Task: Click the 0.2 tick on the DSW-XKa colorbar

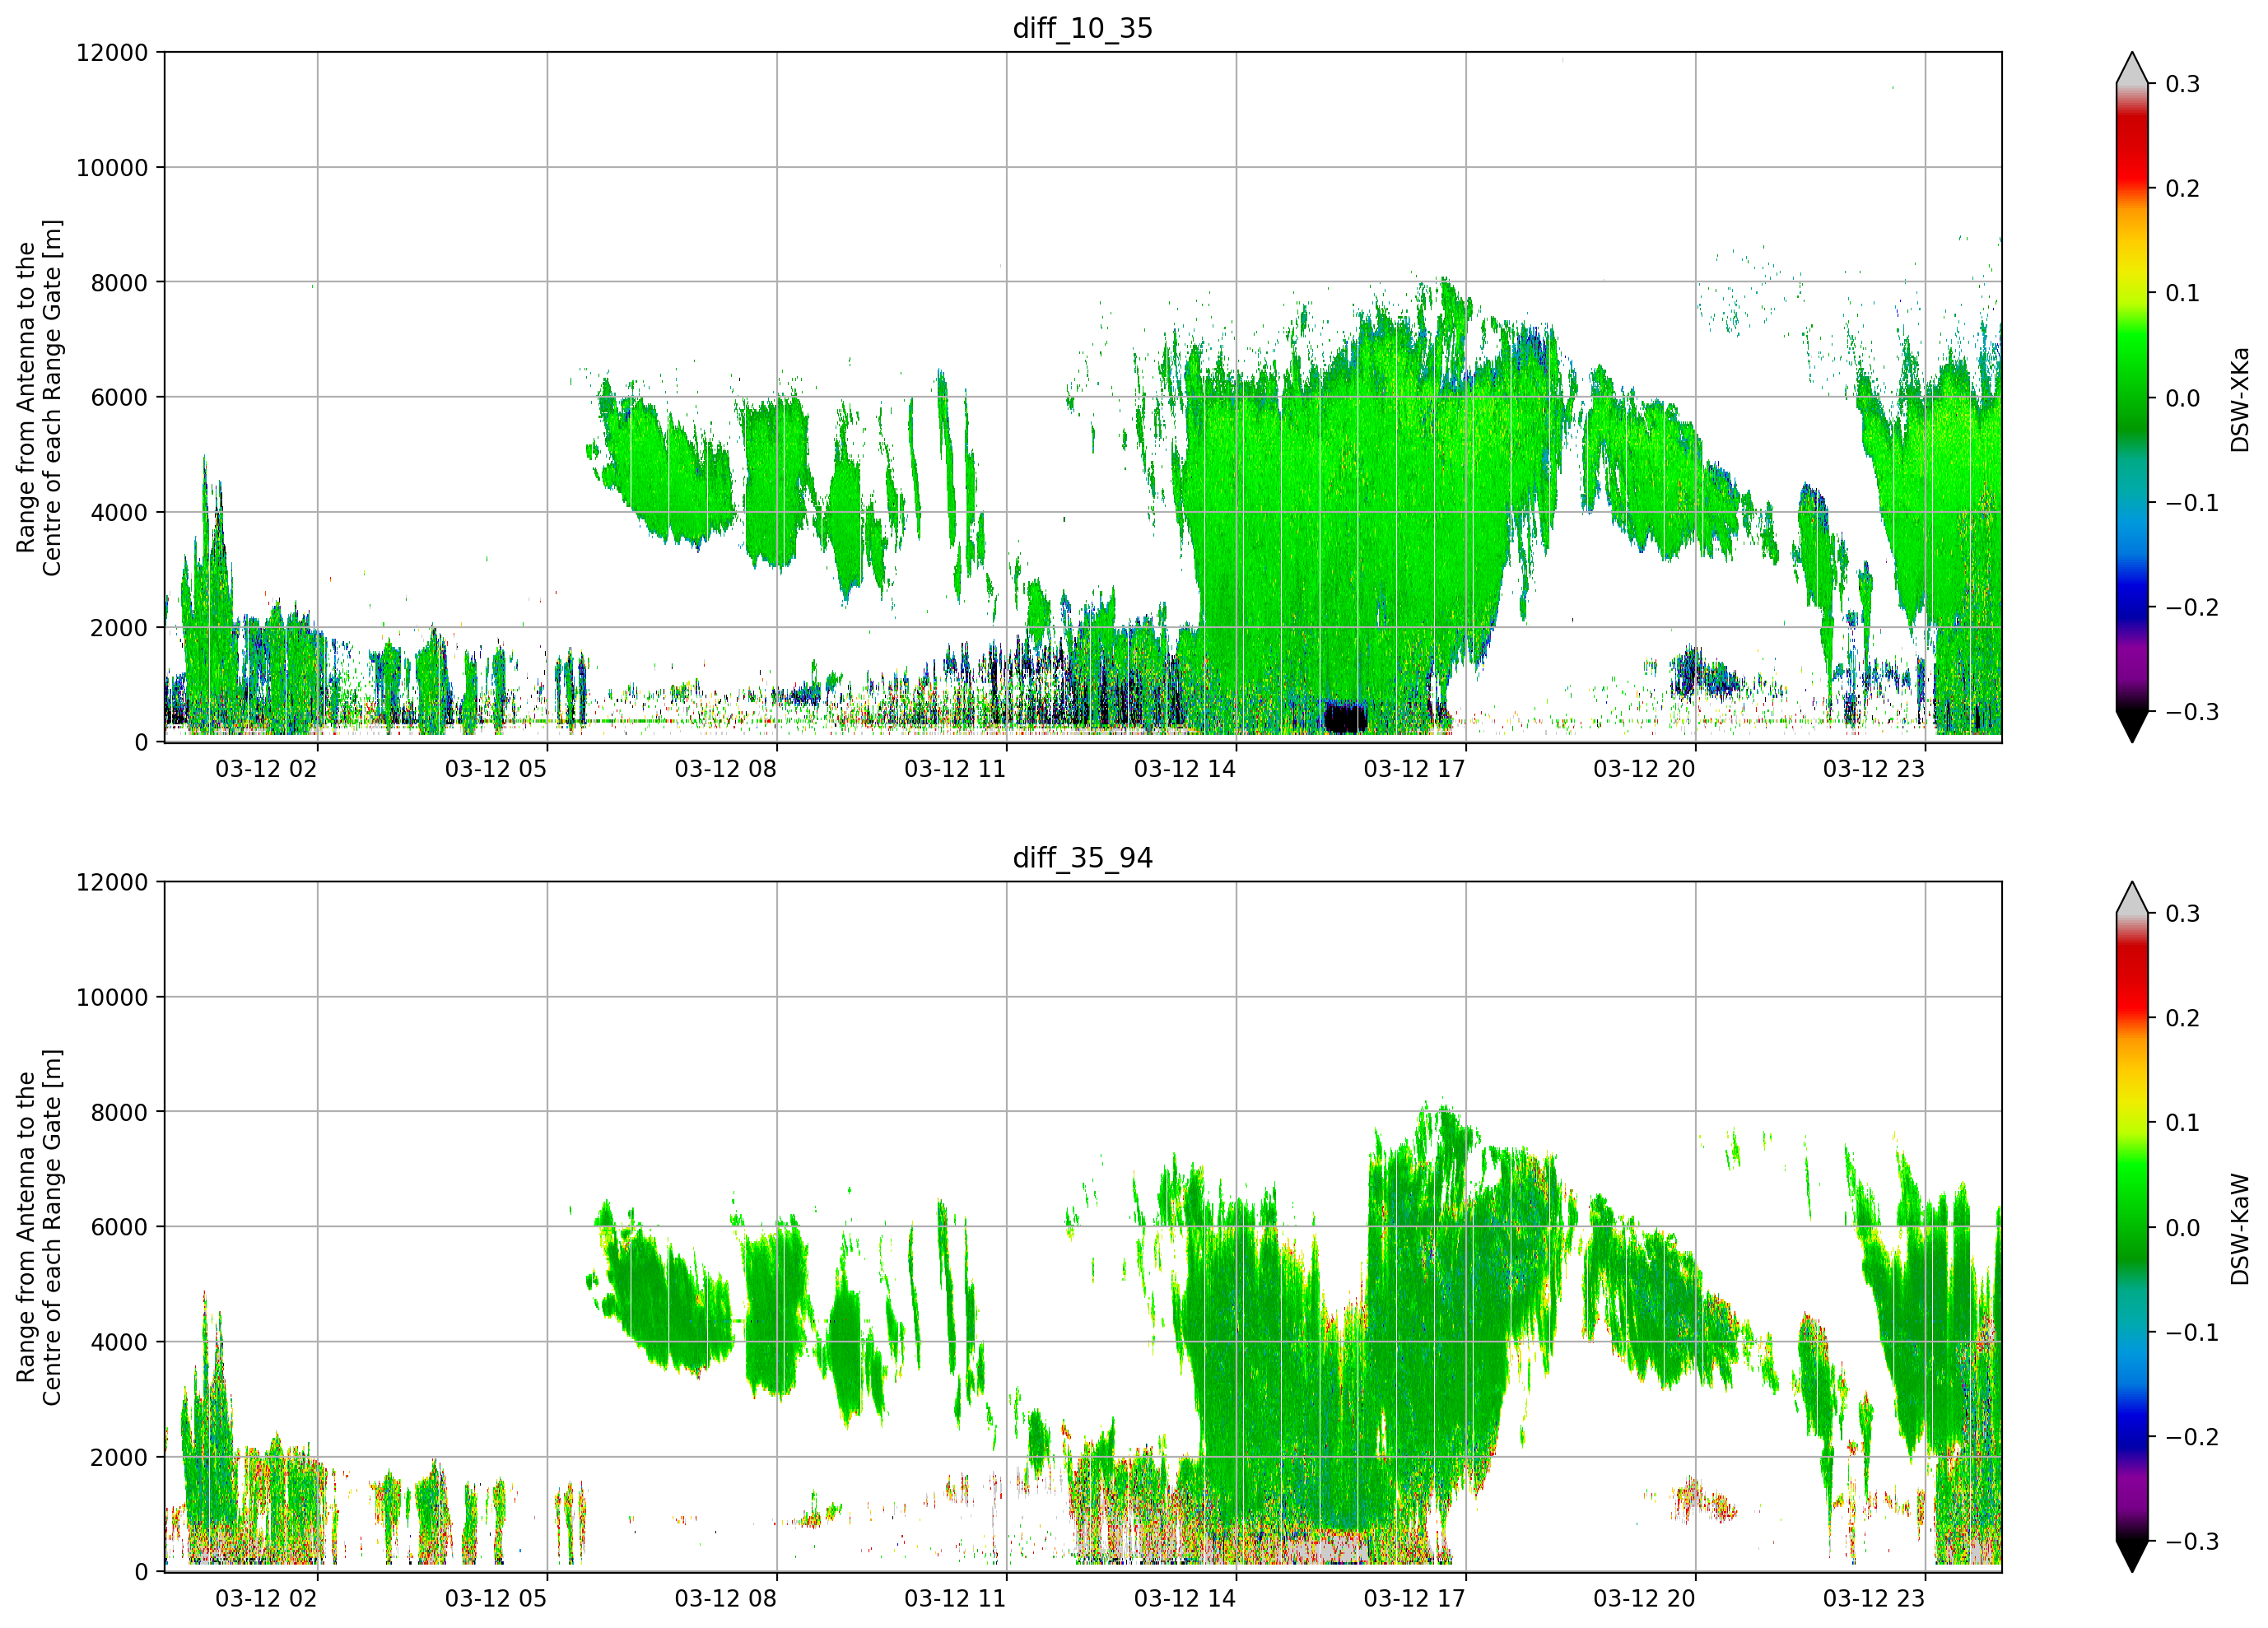Action: point(2183,189)
